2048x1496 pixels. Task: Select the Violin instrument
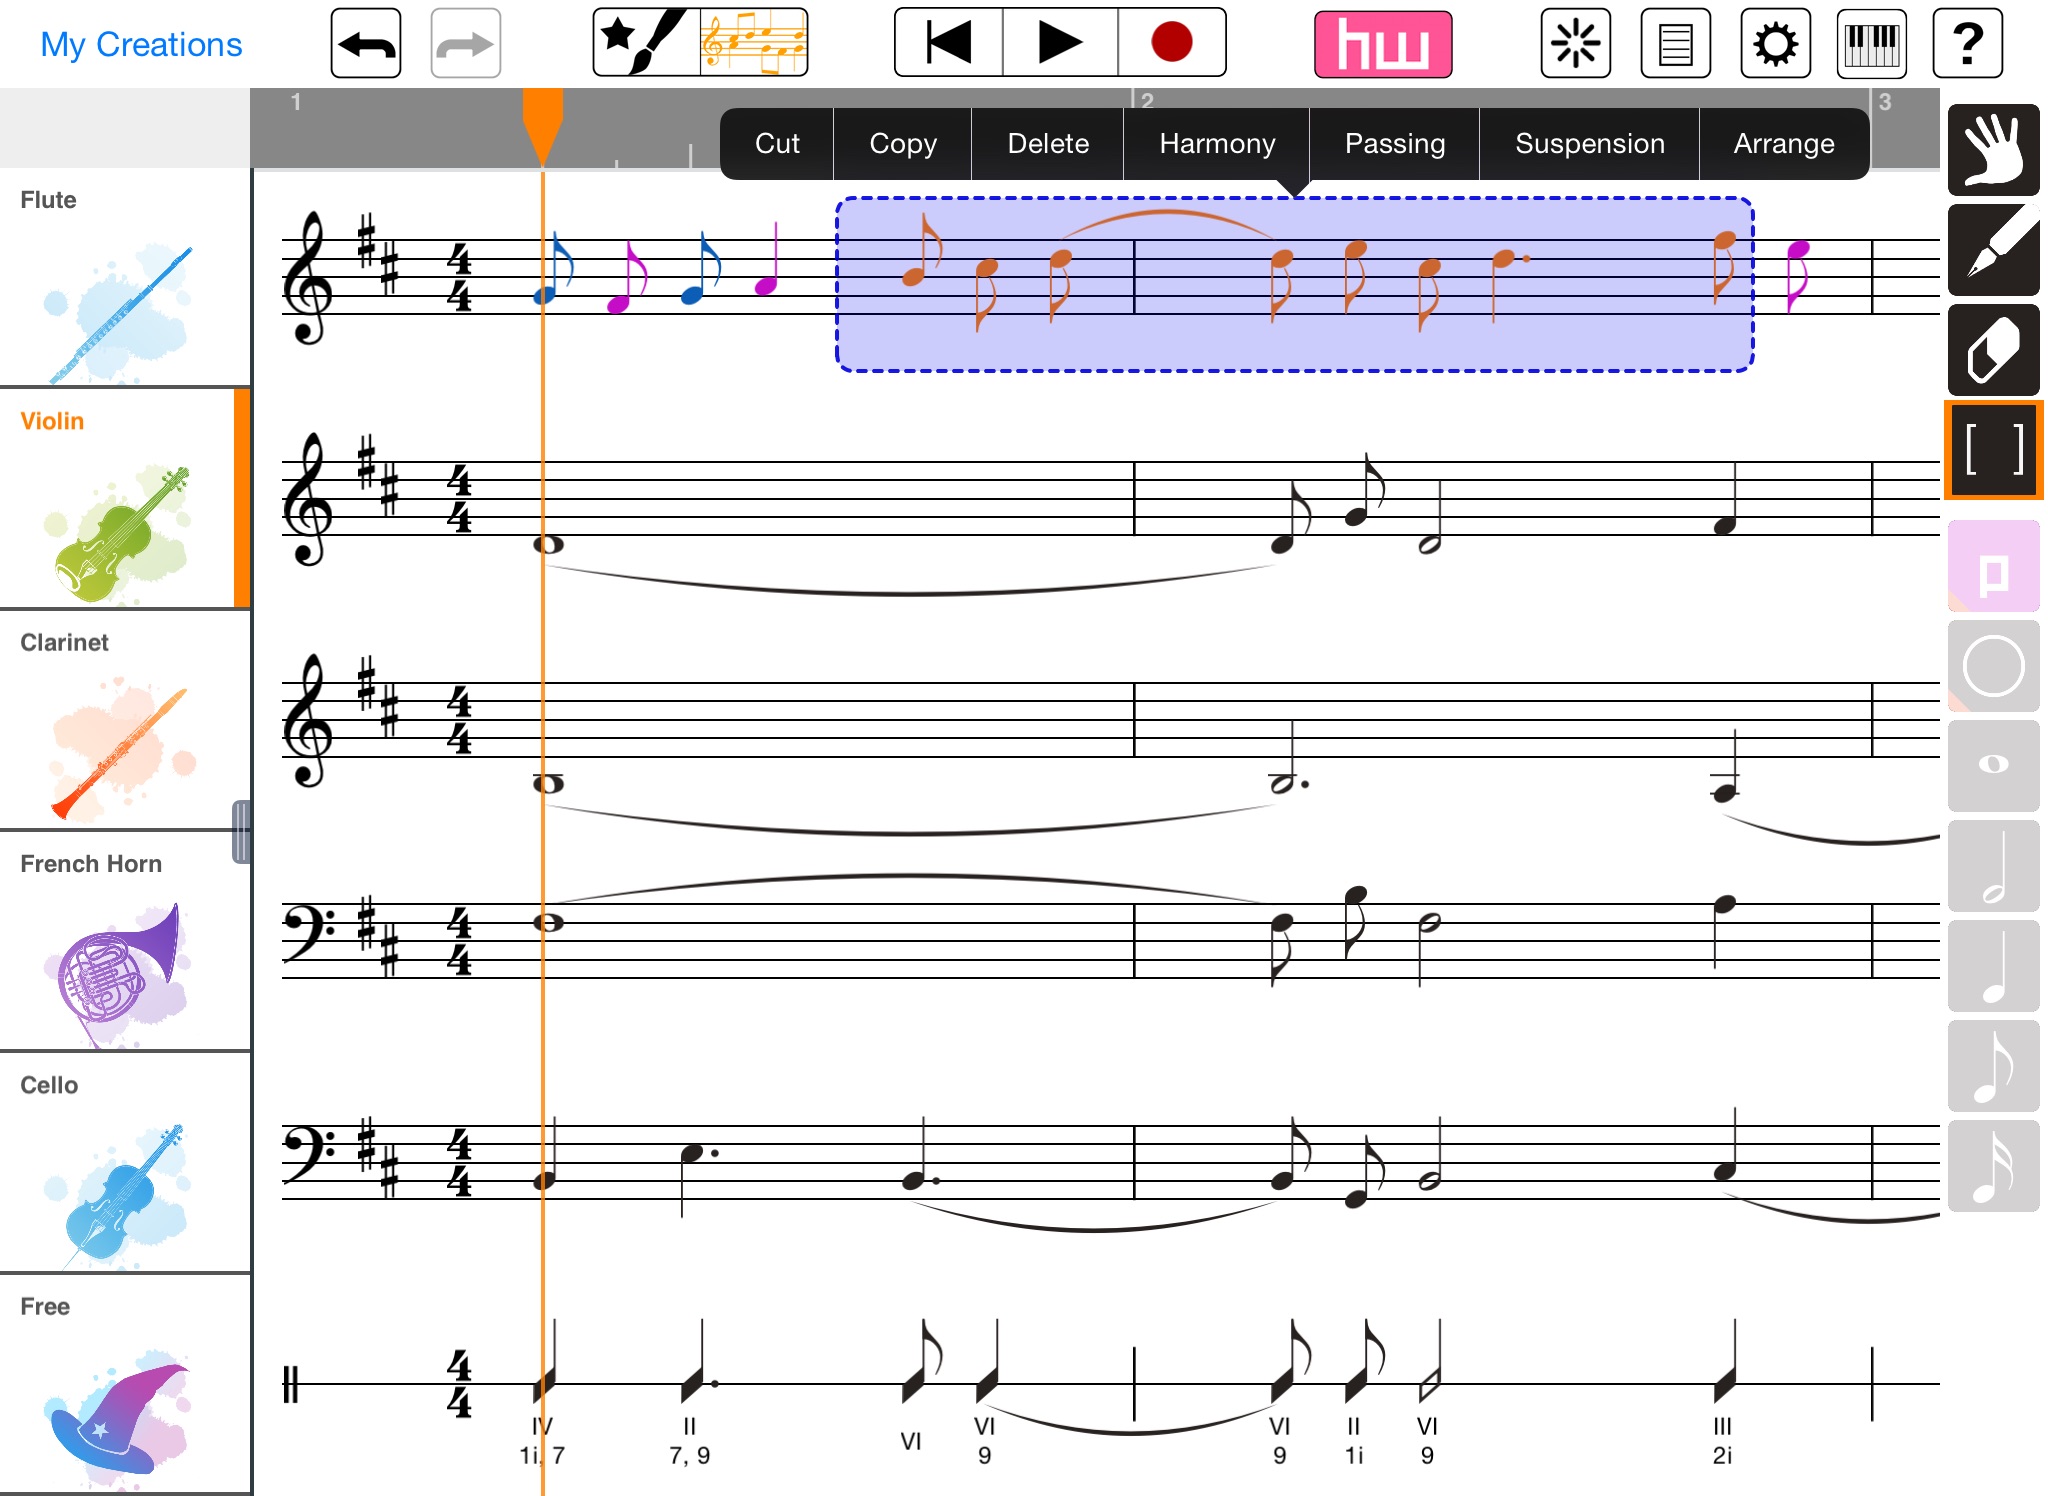point(119,501)
